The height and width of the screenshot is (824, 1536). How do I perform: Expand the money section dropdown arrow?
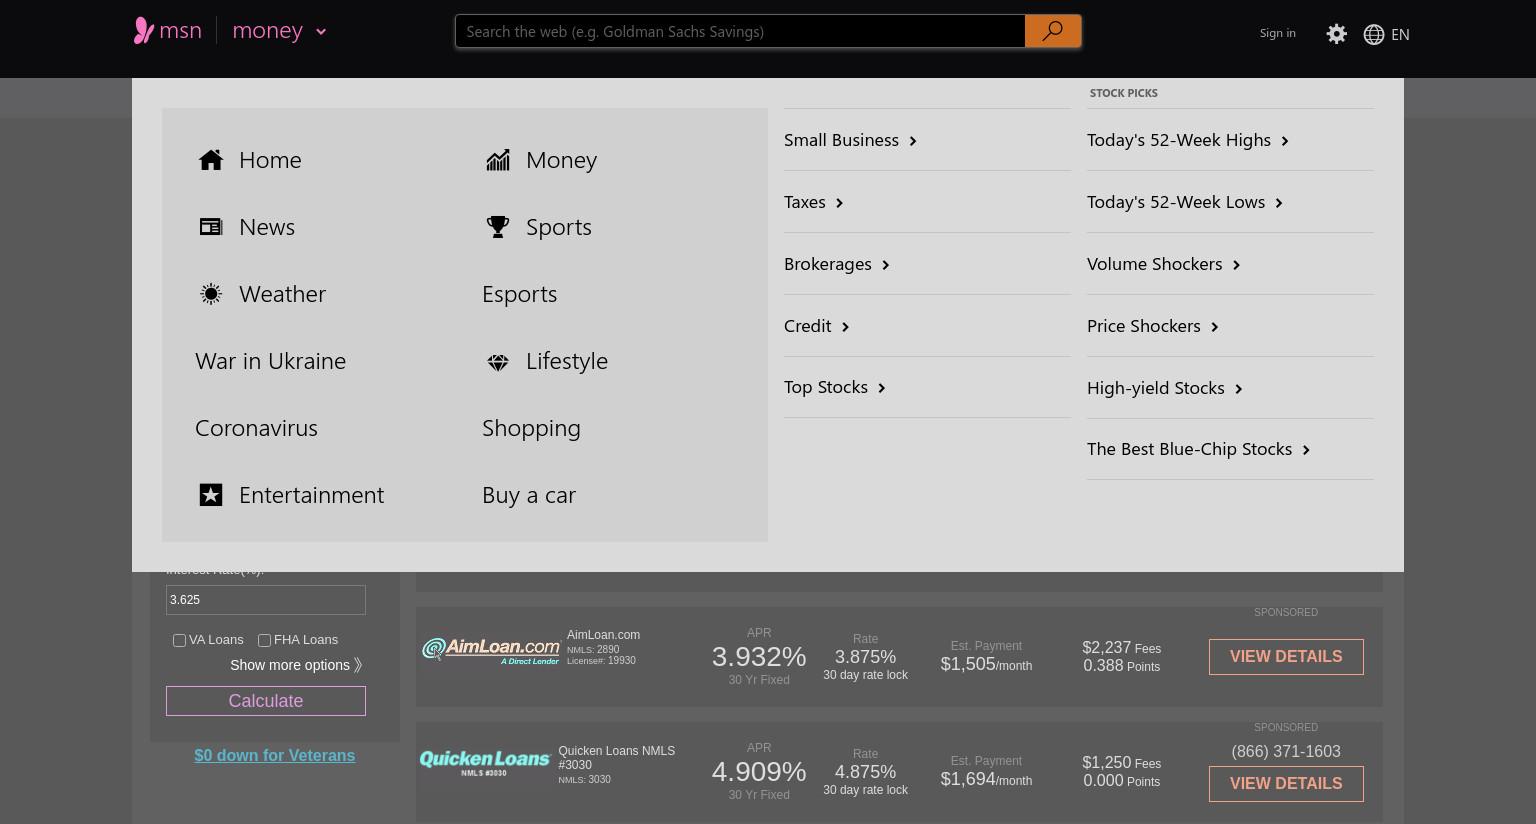[x=321, y=32]
